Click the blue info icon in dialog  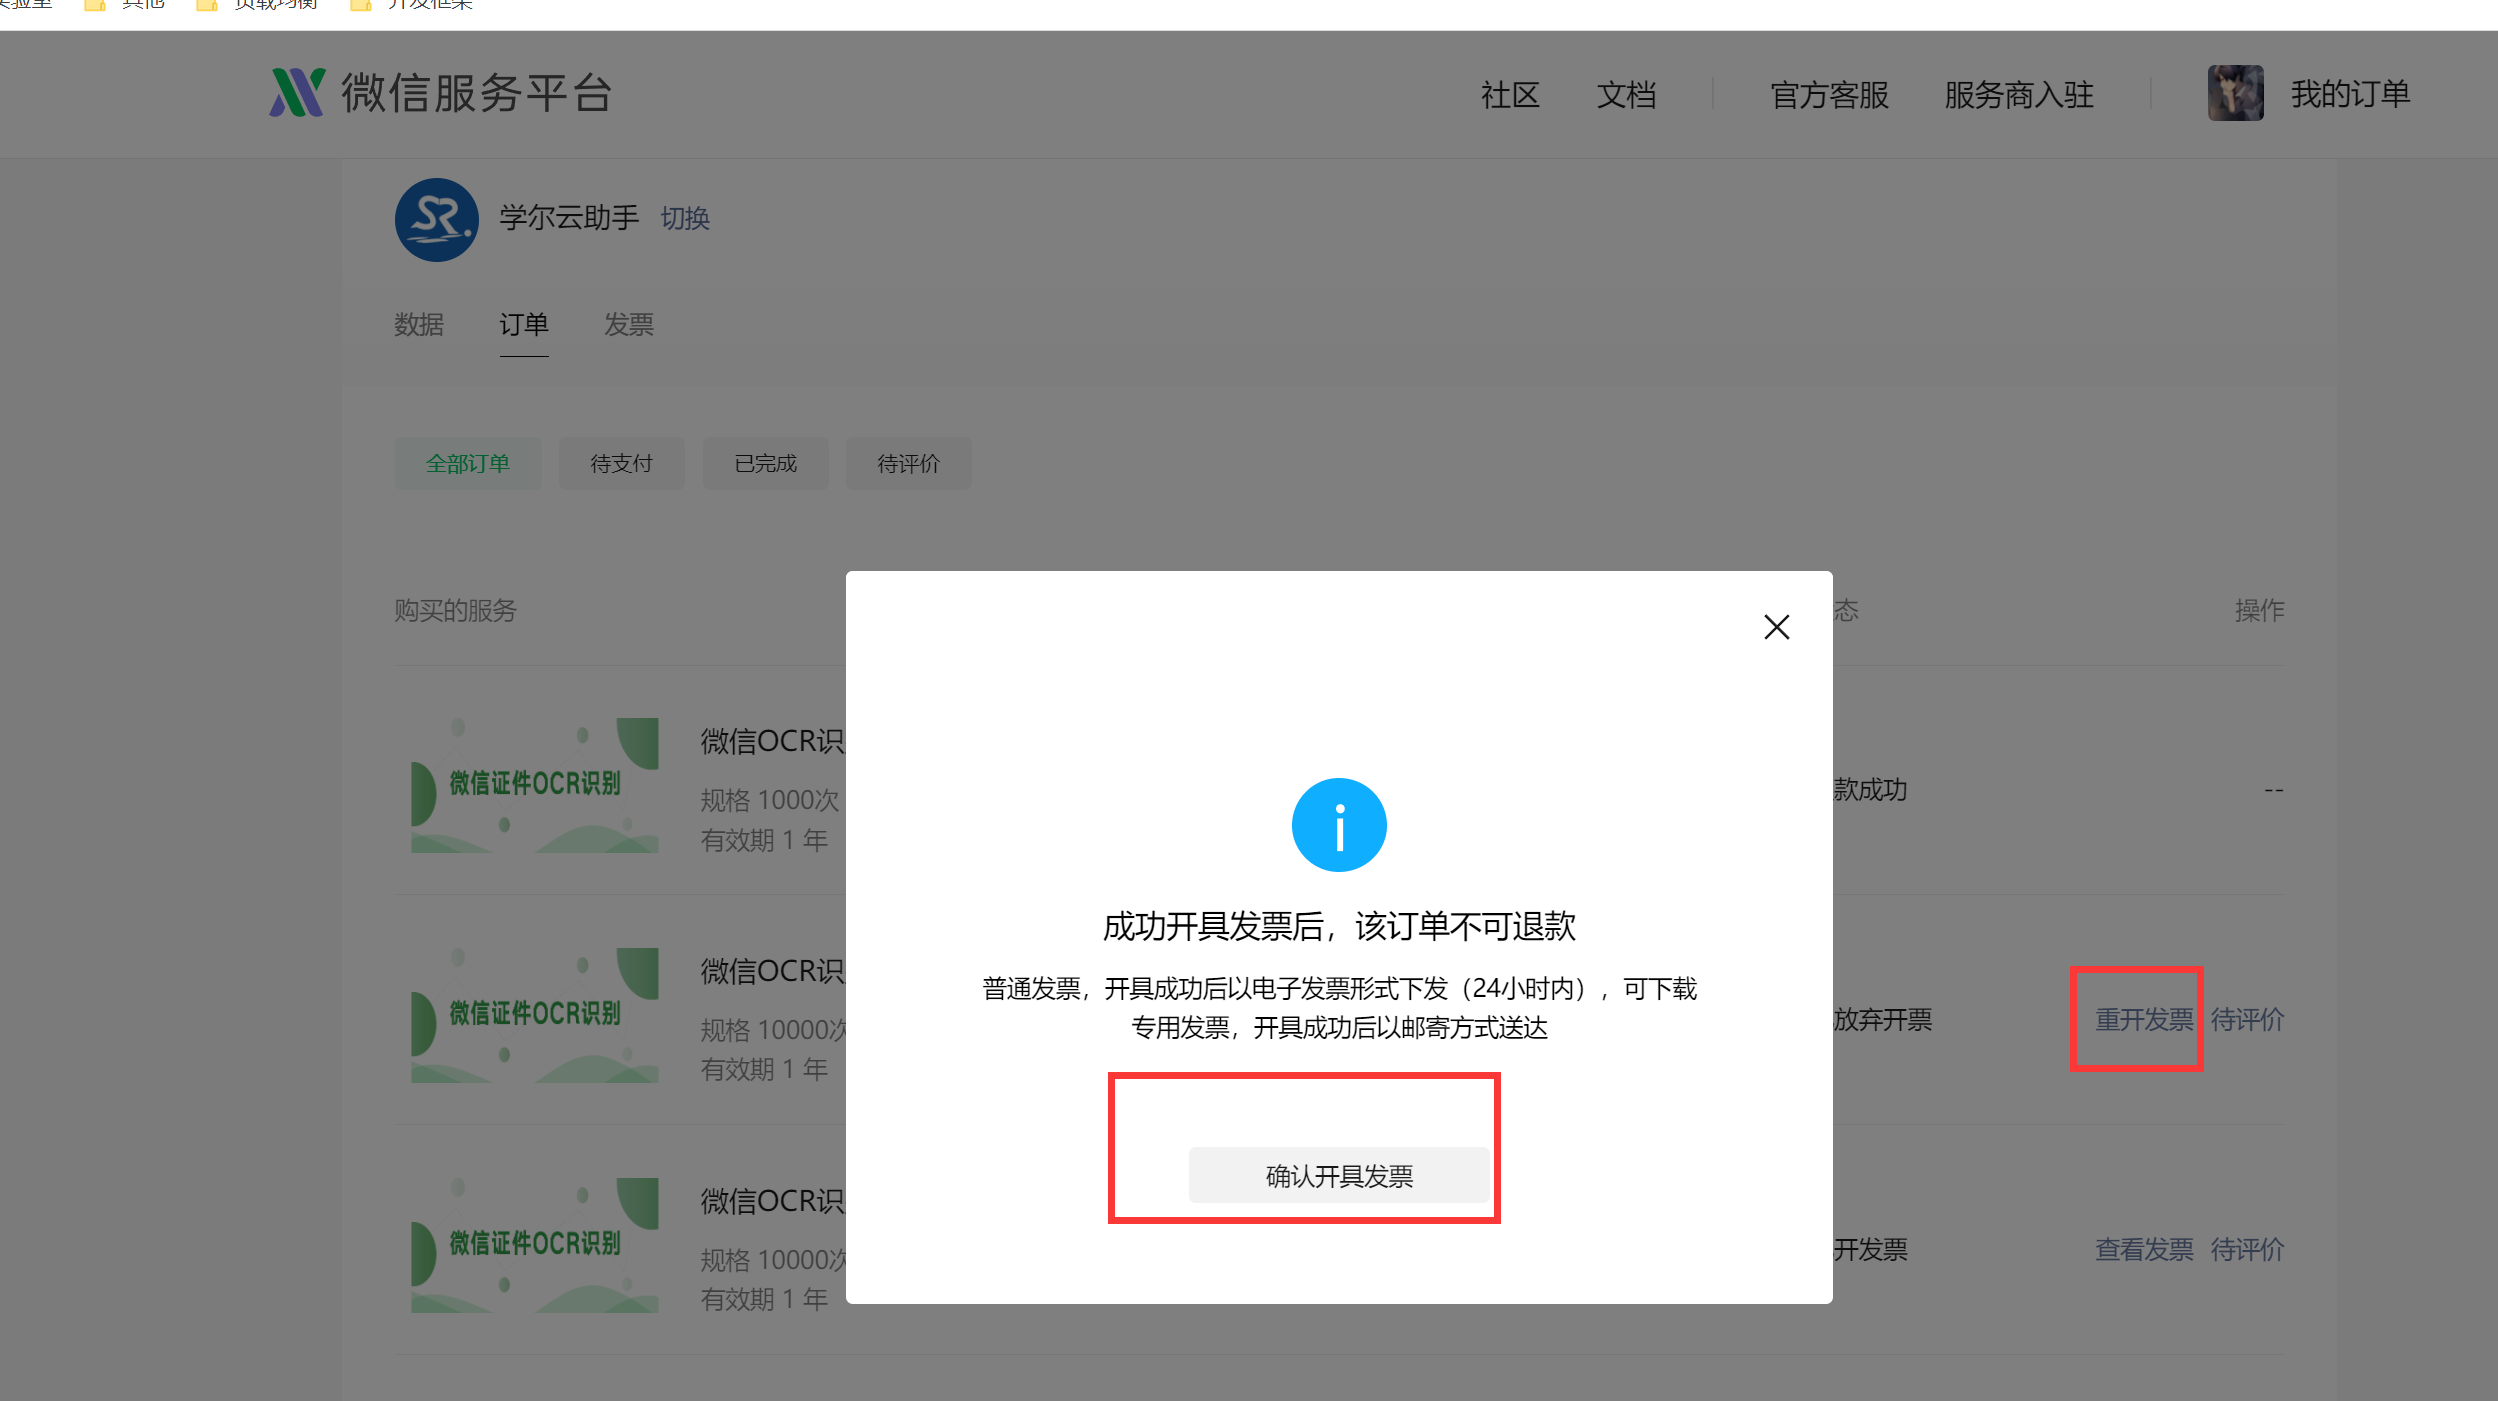coord(1338,825)
